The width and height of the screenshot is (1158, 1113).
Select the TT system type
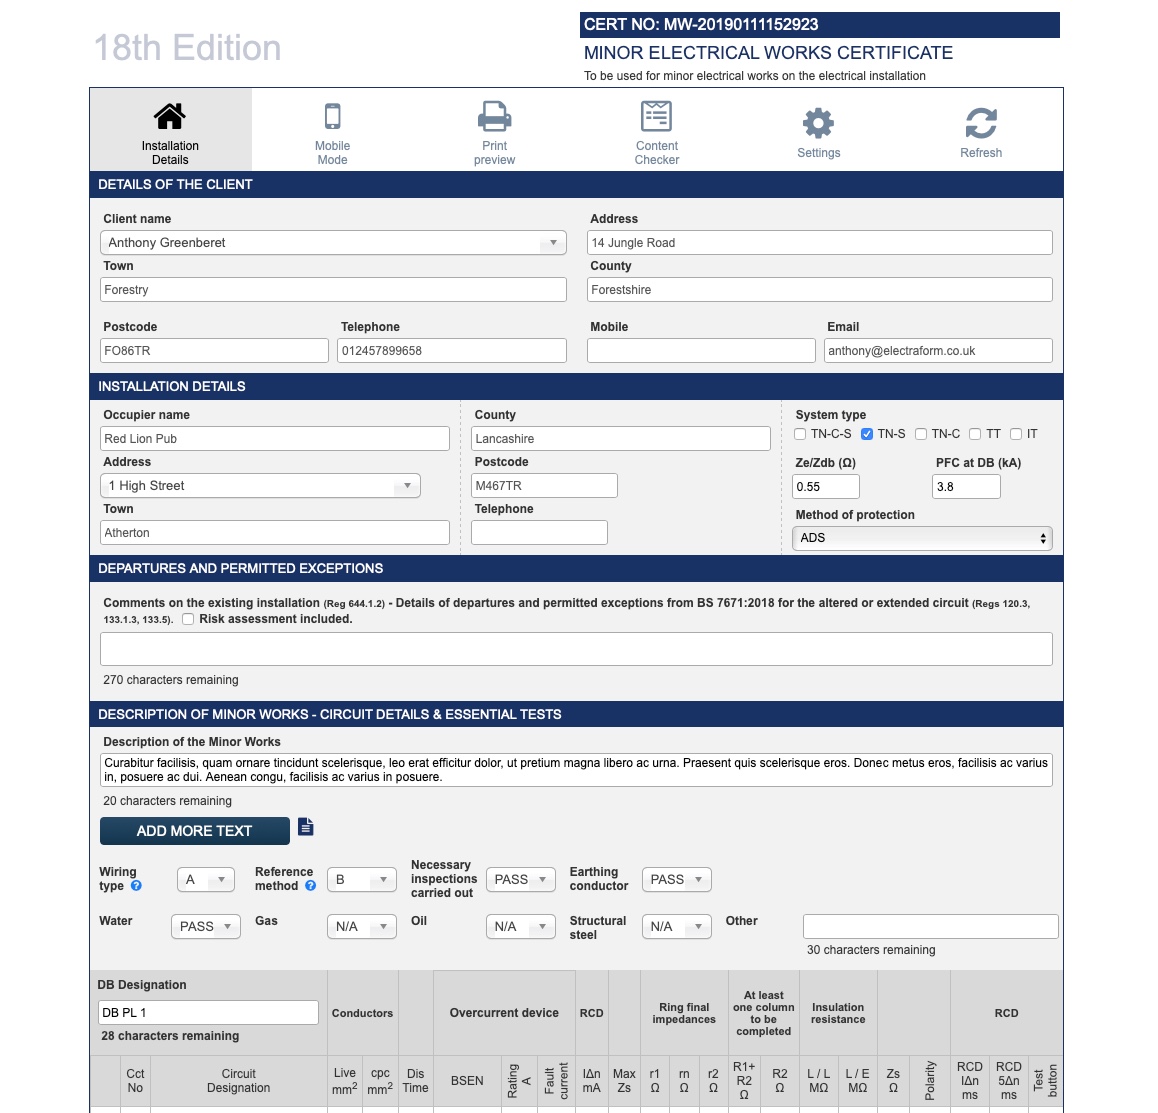point(975,433)
